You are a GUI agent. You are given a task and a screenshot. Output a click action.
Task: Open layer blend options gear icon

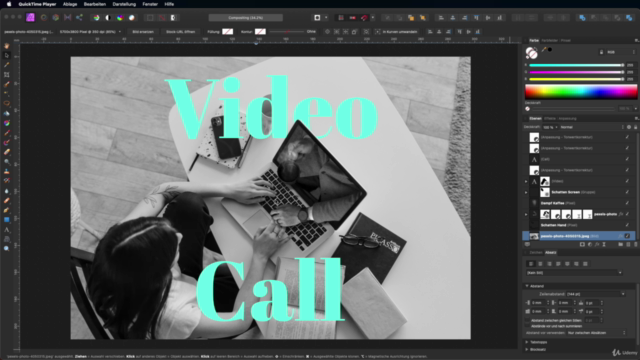pos(629,127)
